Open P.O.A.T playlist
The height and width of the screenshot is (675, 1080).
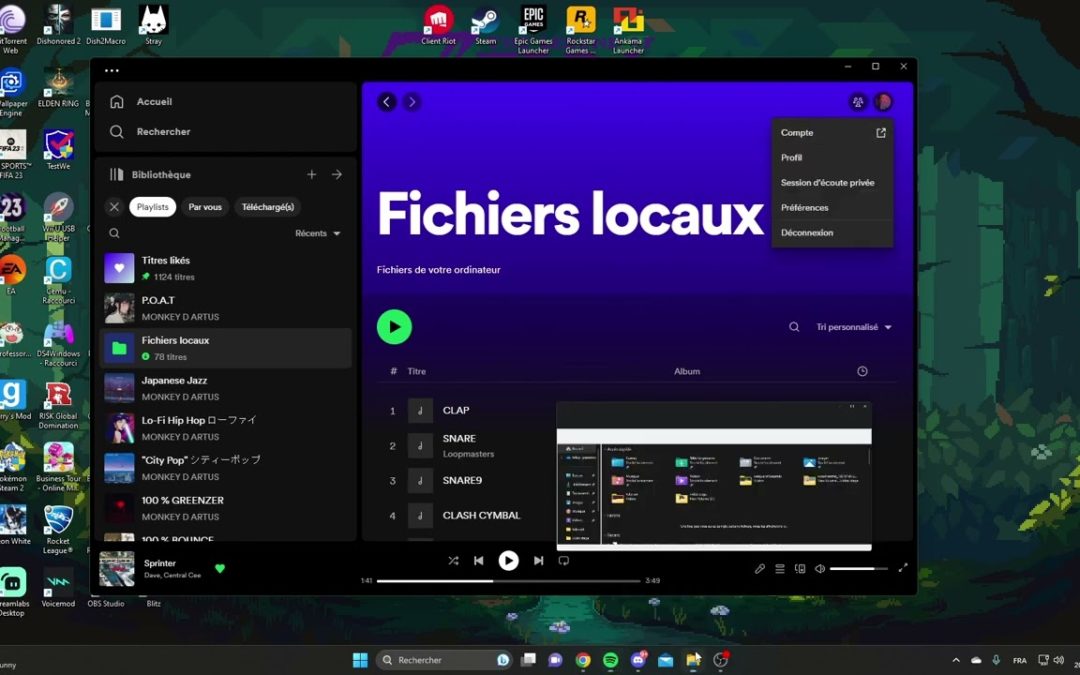coord(226,308)
